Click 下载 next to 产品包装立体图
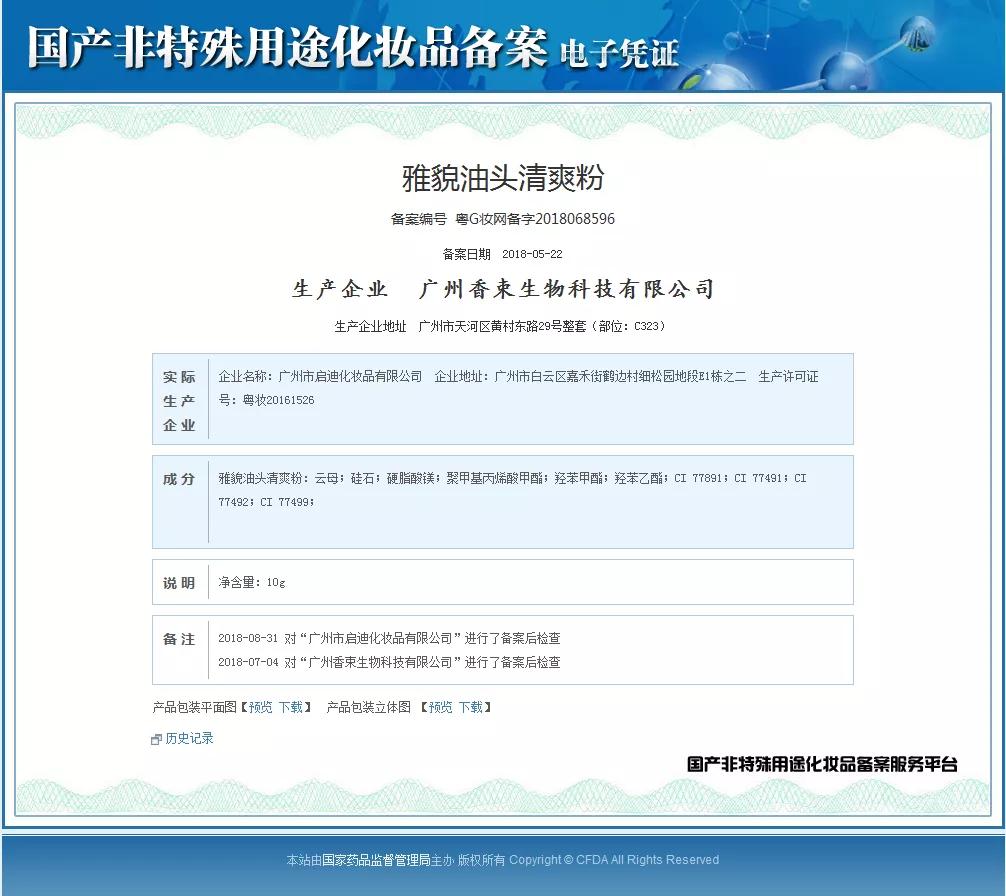Viewport: 1006px width, 896px height. [x=473, y=706]
